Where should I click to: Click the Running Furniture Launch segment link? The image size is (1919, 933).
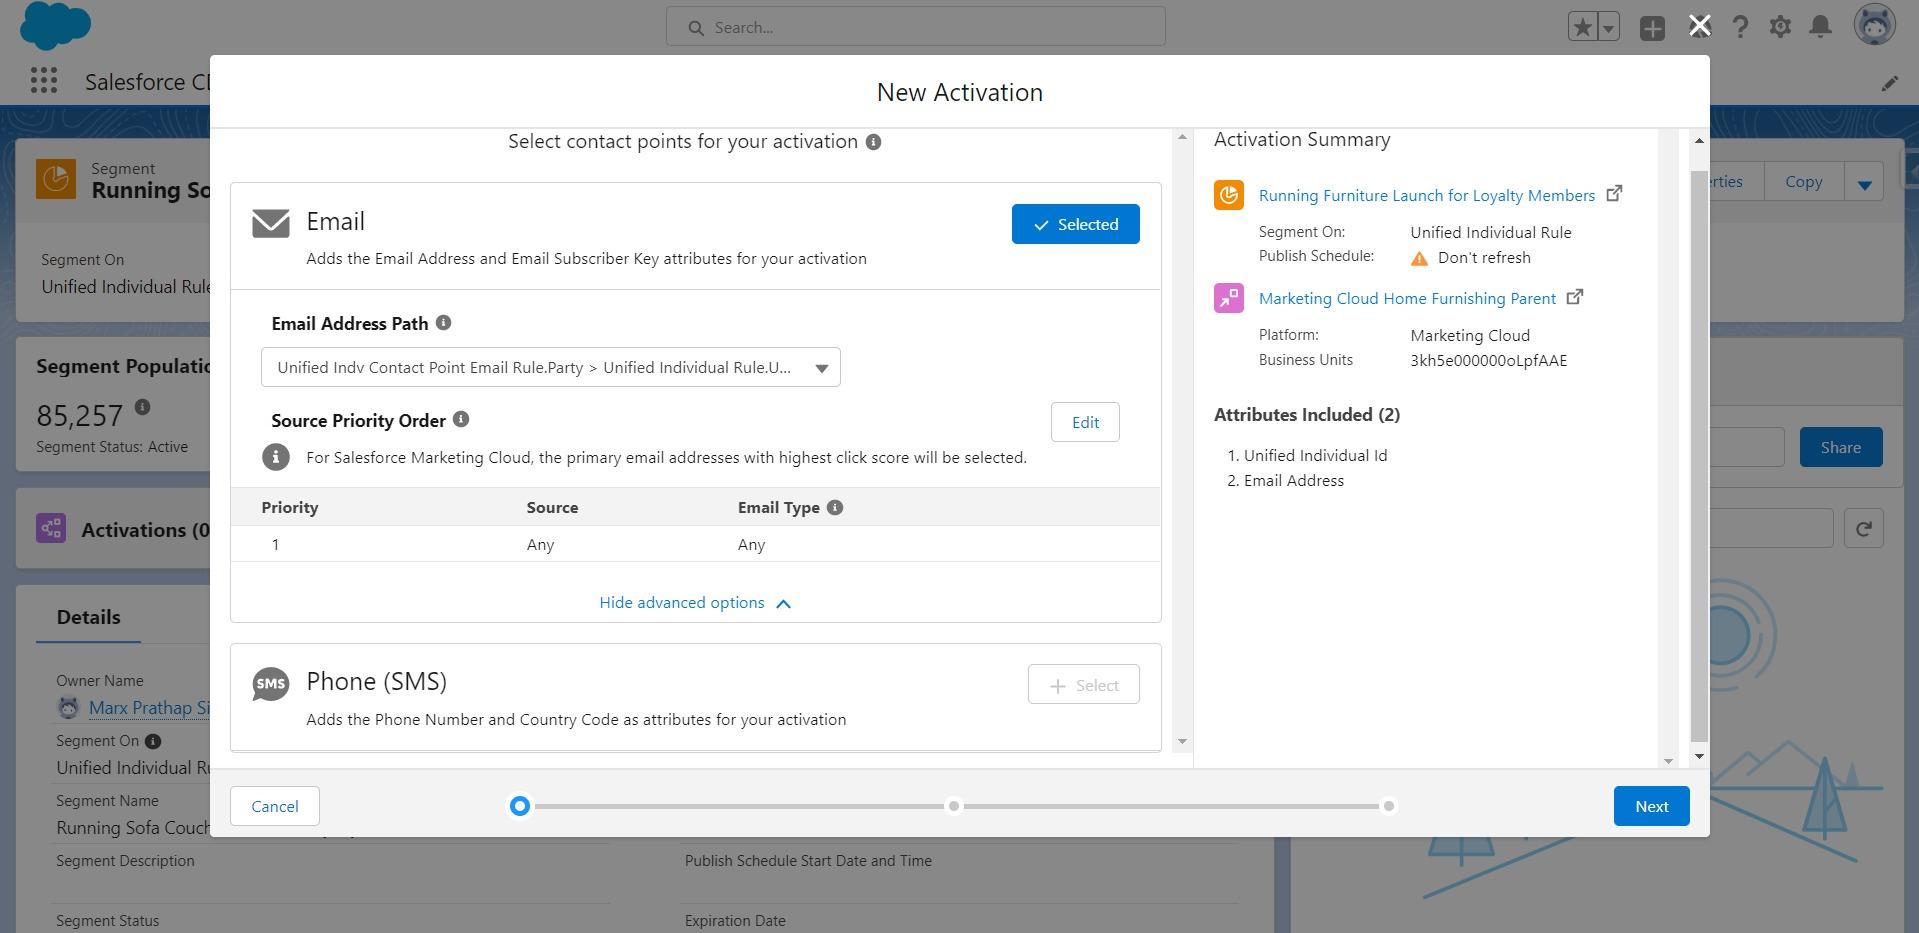pyautogui.click(x=1426, y=195)
